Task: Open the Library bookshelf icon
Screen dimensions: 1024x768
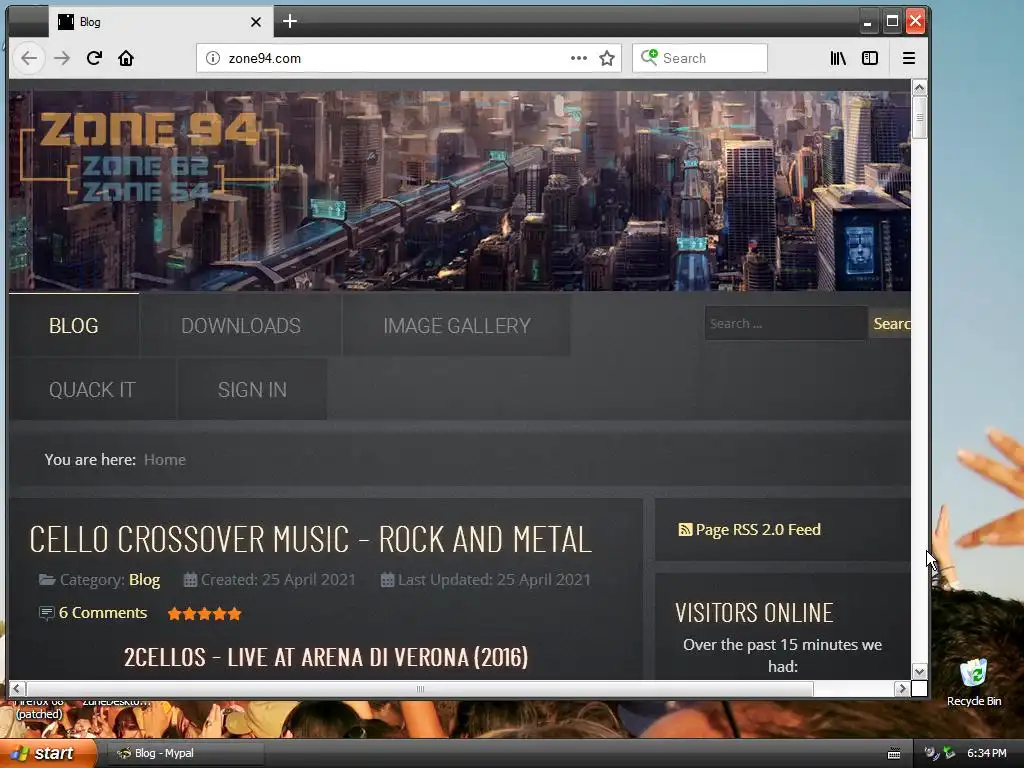Action: point(838,58)
